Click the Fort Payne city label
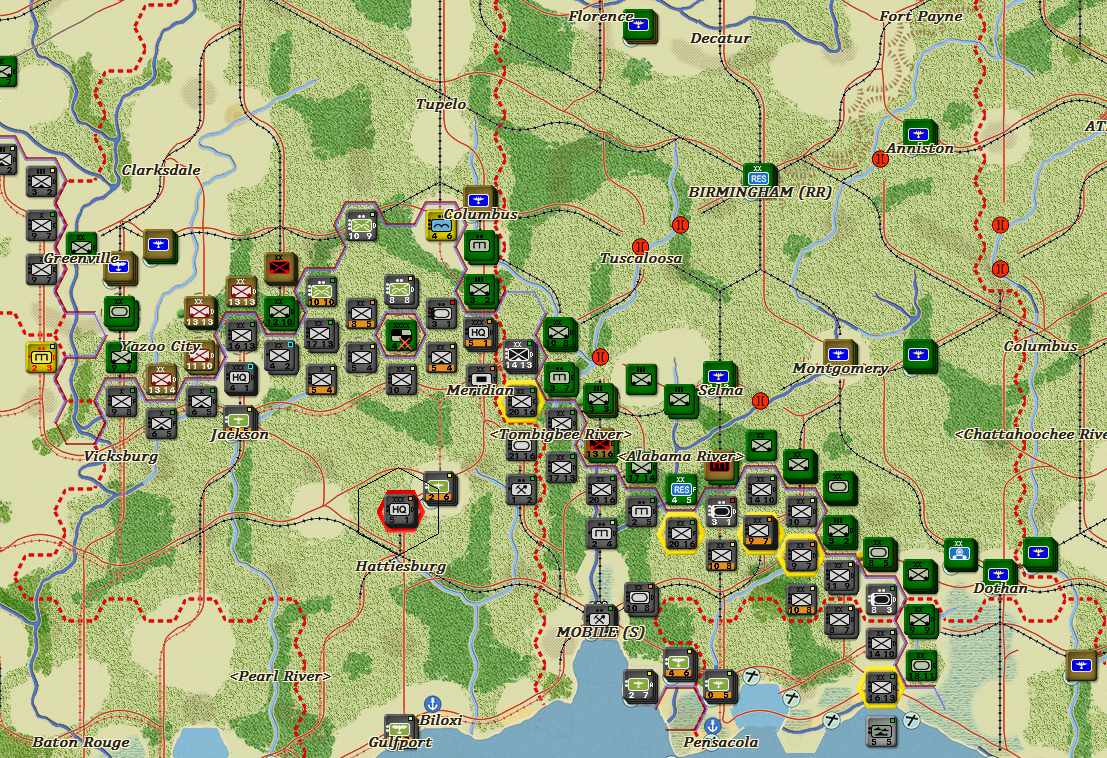The width and height of the screenshot is (1107, 758). 921,16
